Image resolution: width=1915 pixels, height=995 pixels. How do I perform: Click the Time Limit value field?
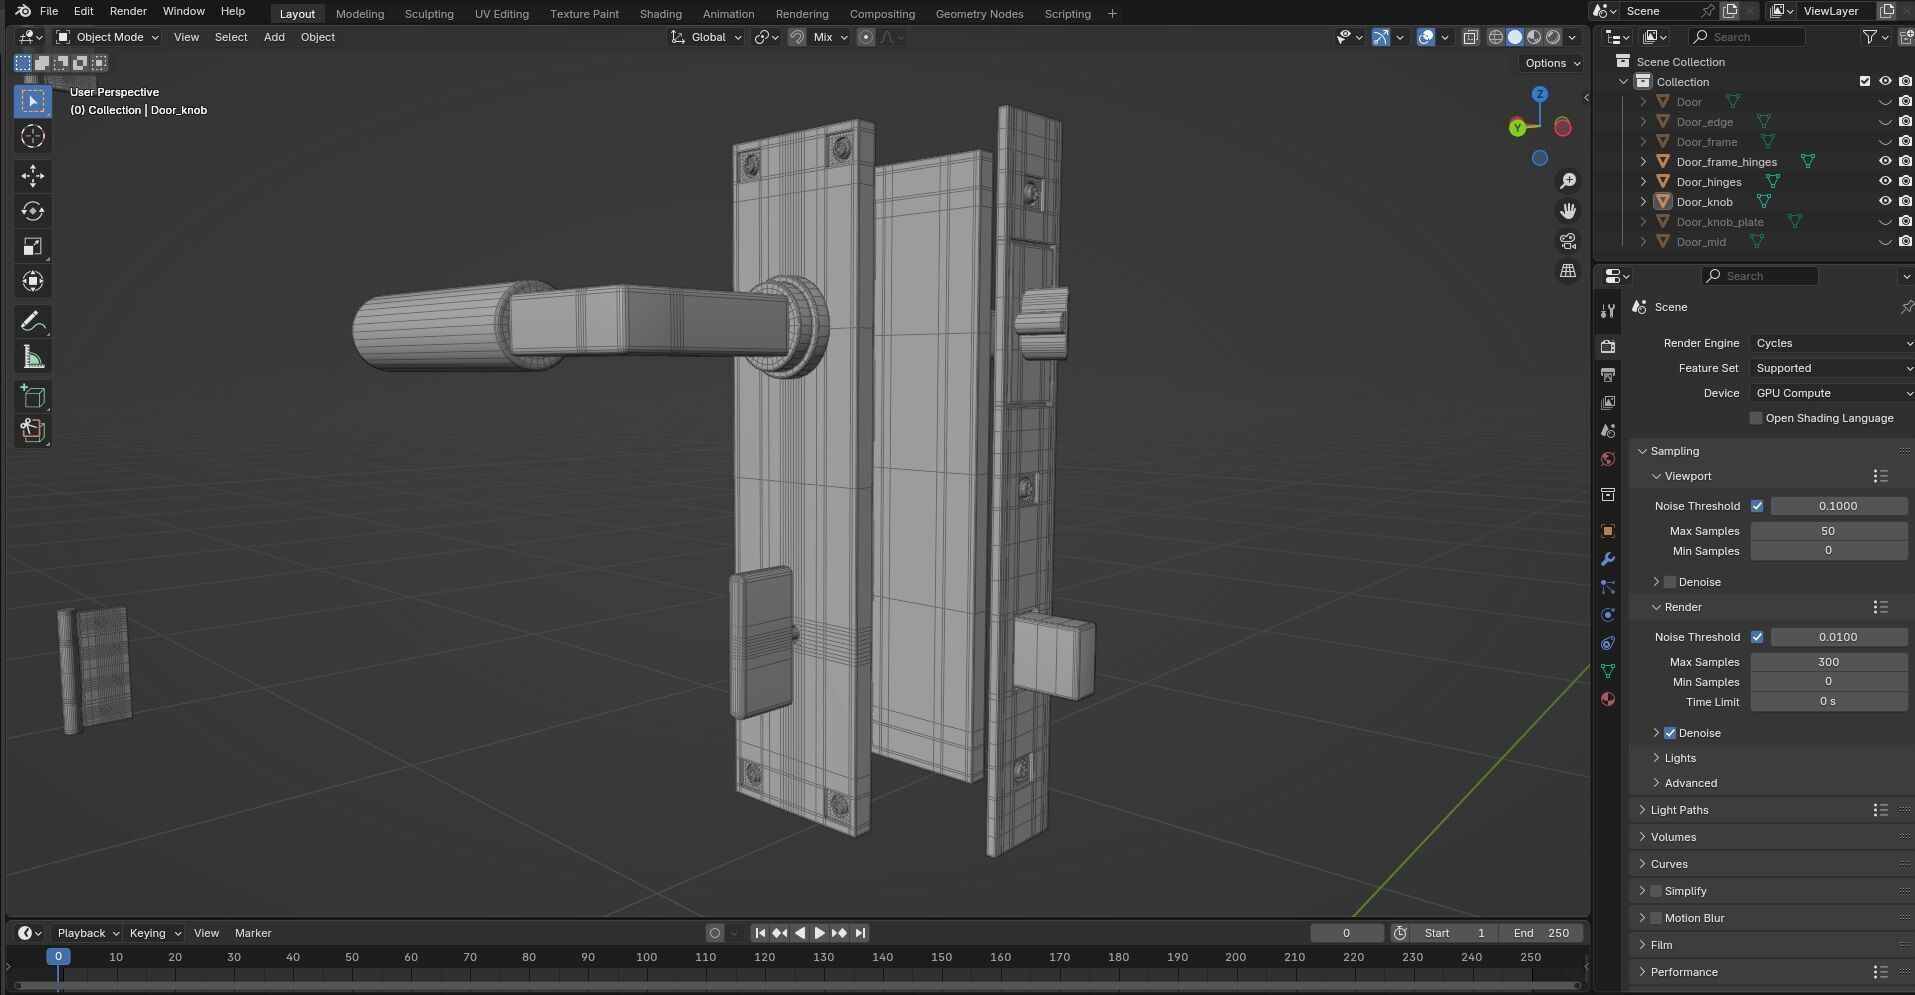(x=1828, y=702)
